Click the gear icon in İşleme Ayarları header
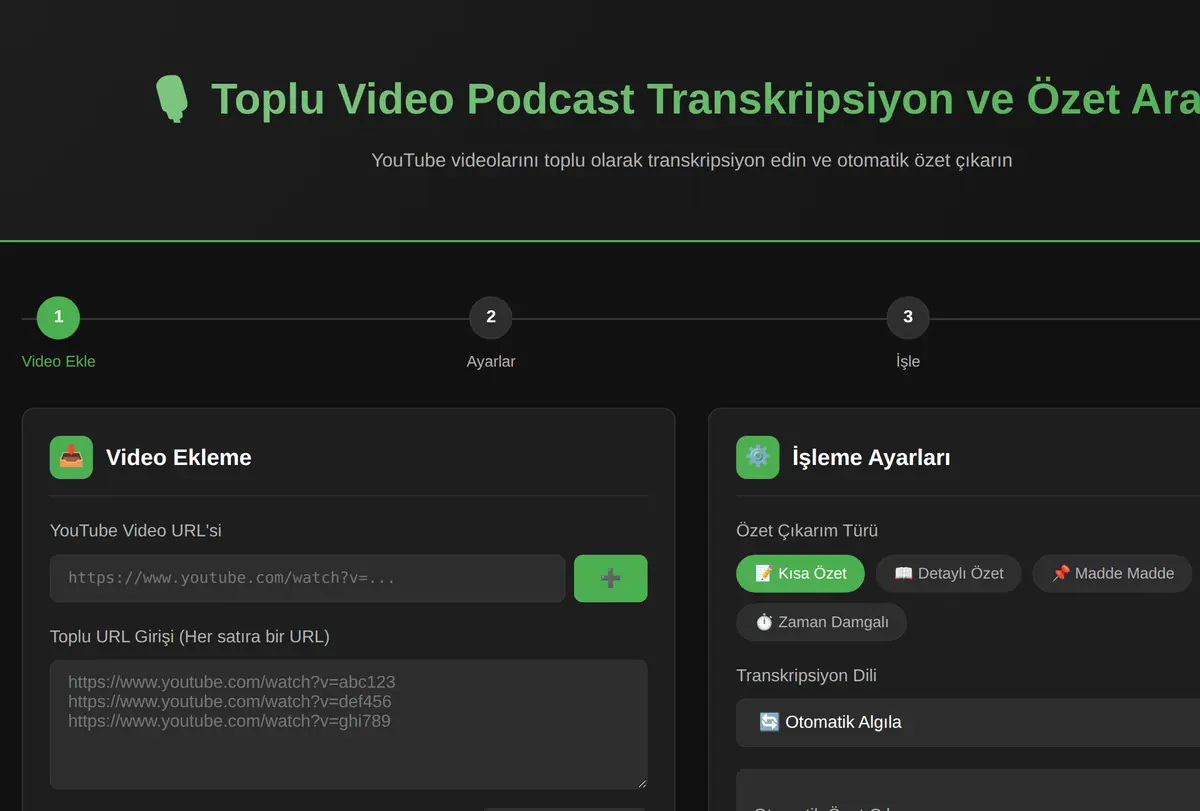The image size is (1200, 811). tap(758, 457)
